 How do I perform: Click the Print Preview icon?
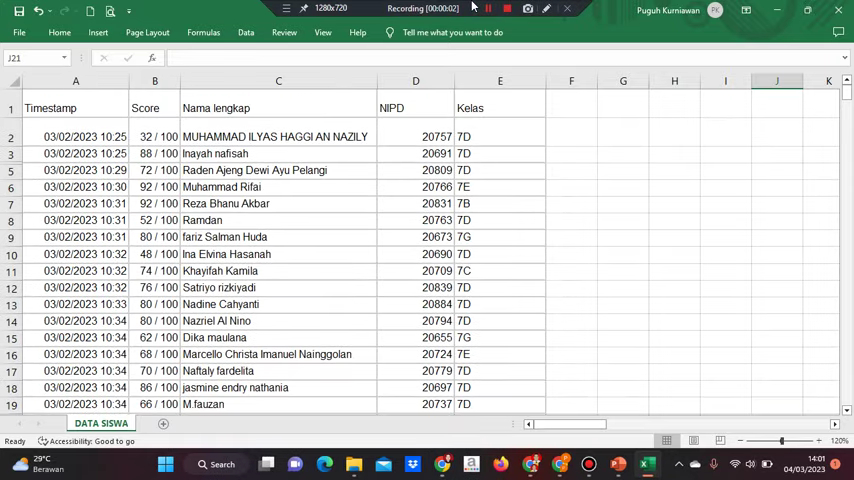tap(110, 11)
